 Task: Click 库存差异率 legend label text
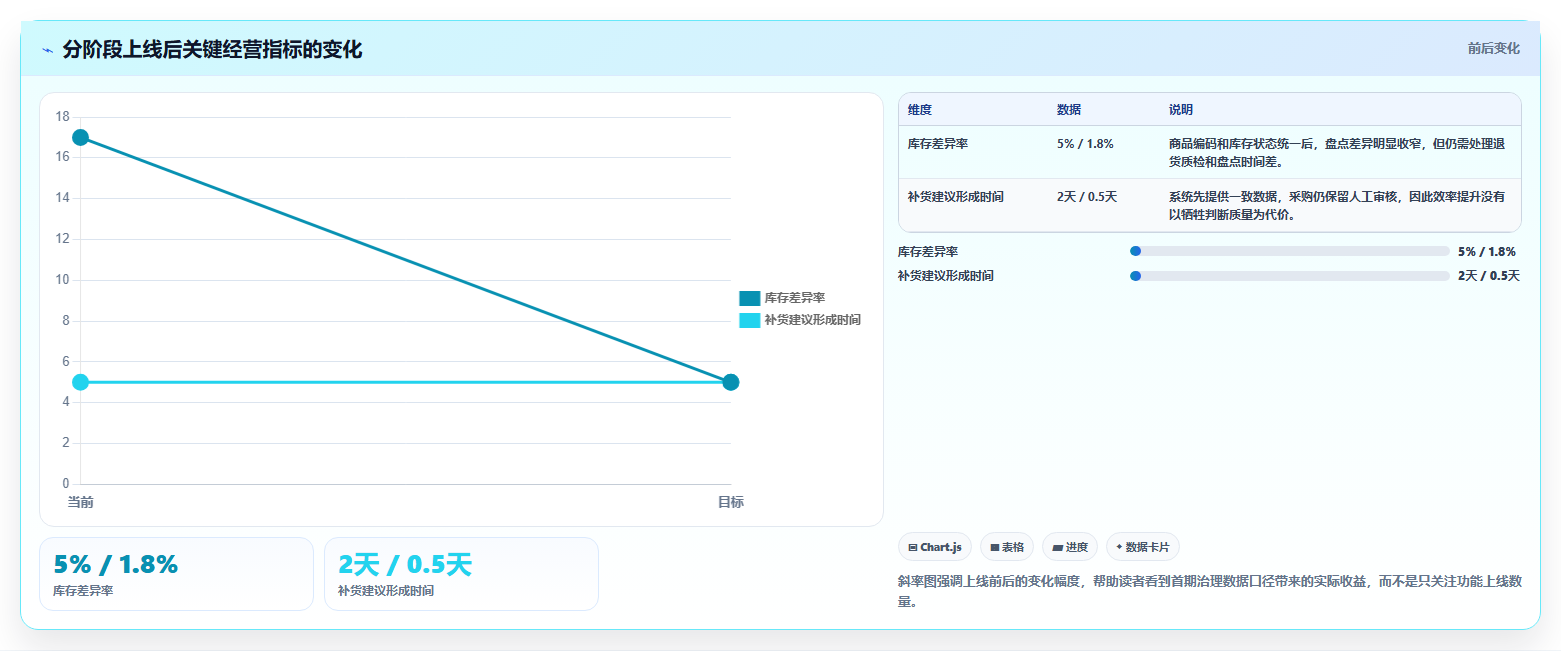tap(794, 298)
